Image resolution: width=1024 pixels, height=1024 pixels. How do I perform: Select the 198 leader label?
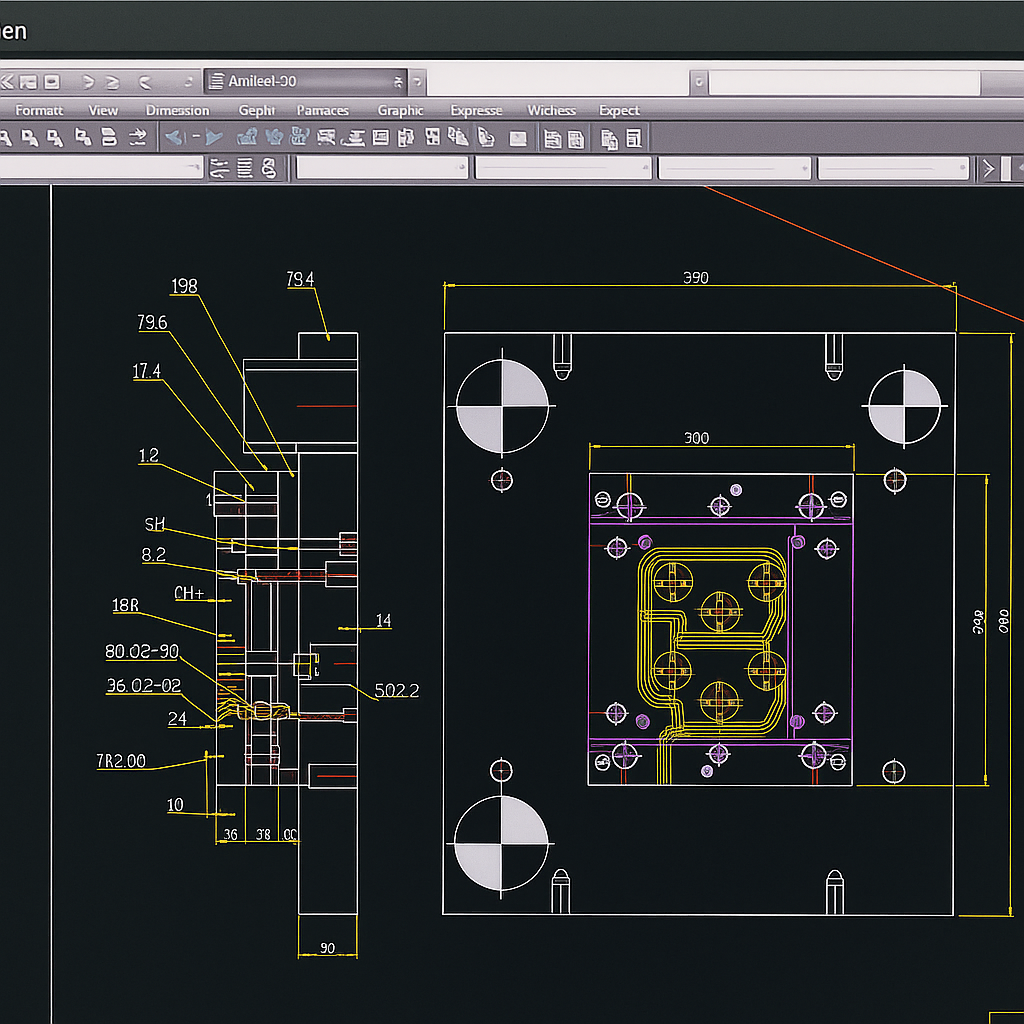click(x=184, y=286)
